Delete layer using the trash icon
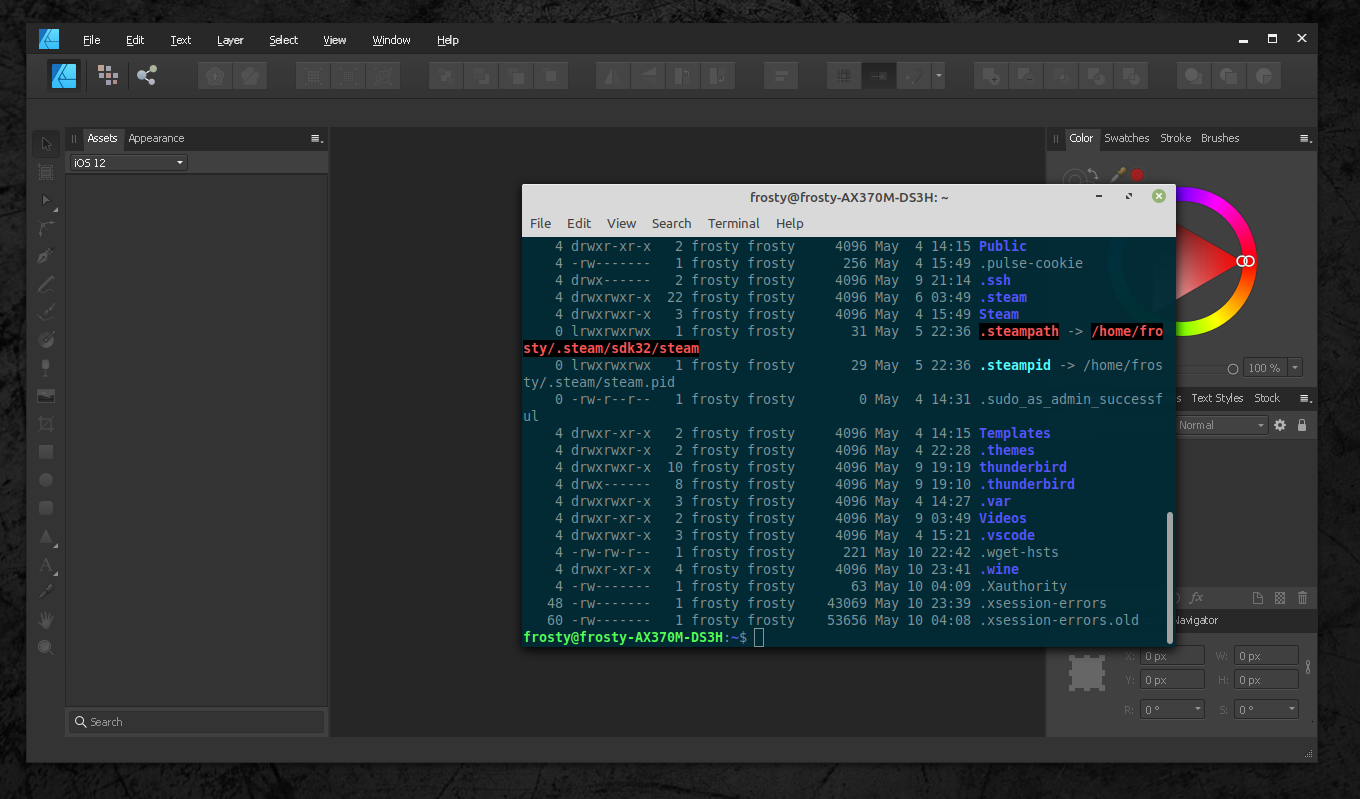 [x=1302, y=598]
